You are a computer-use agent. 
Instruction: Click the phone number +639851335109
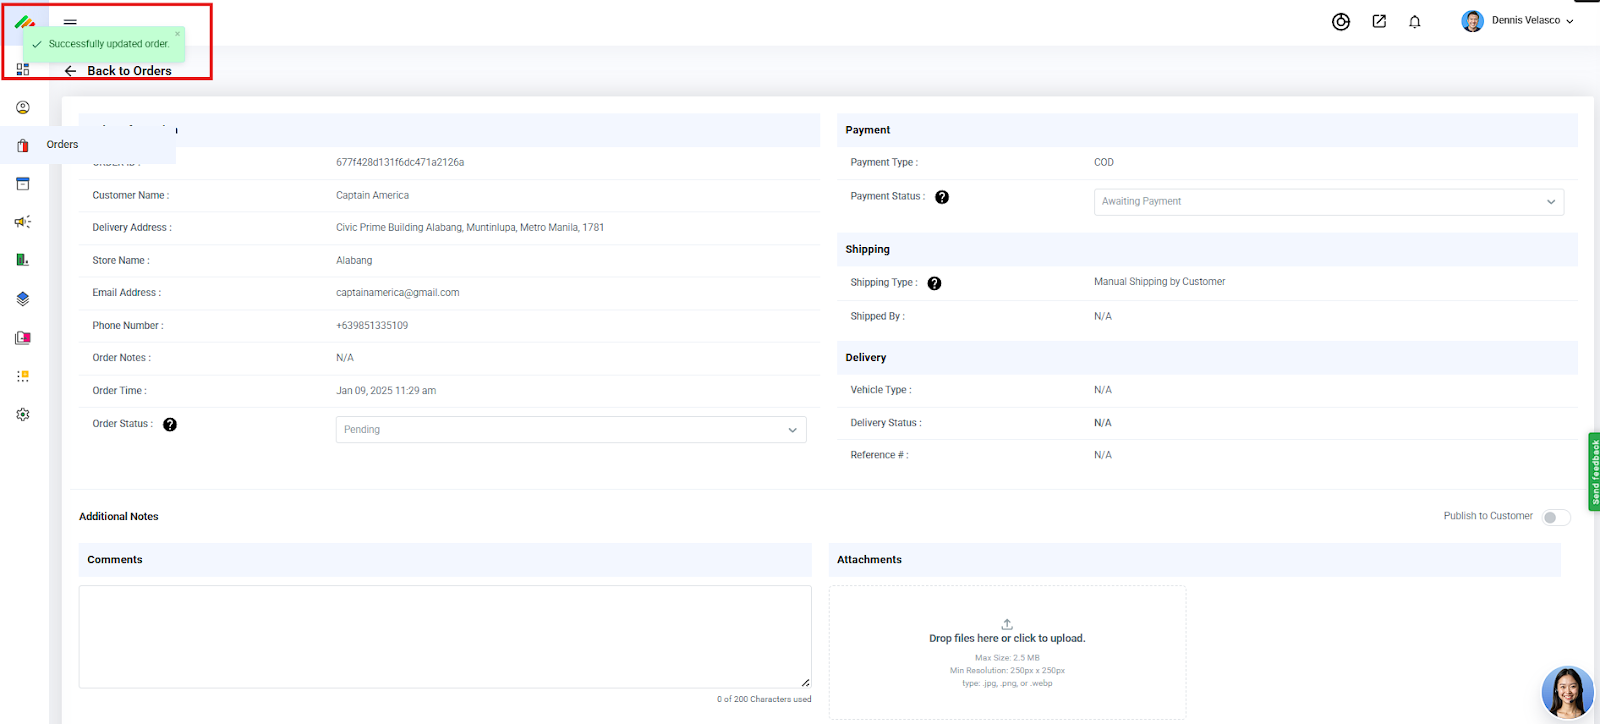372,325
